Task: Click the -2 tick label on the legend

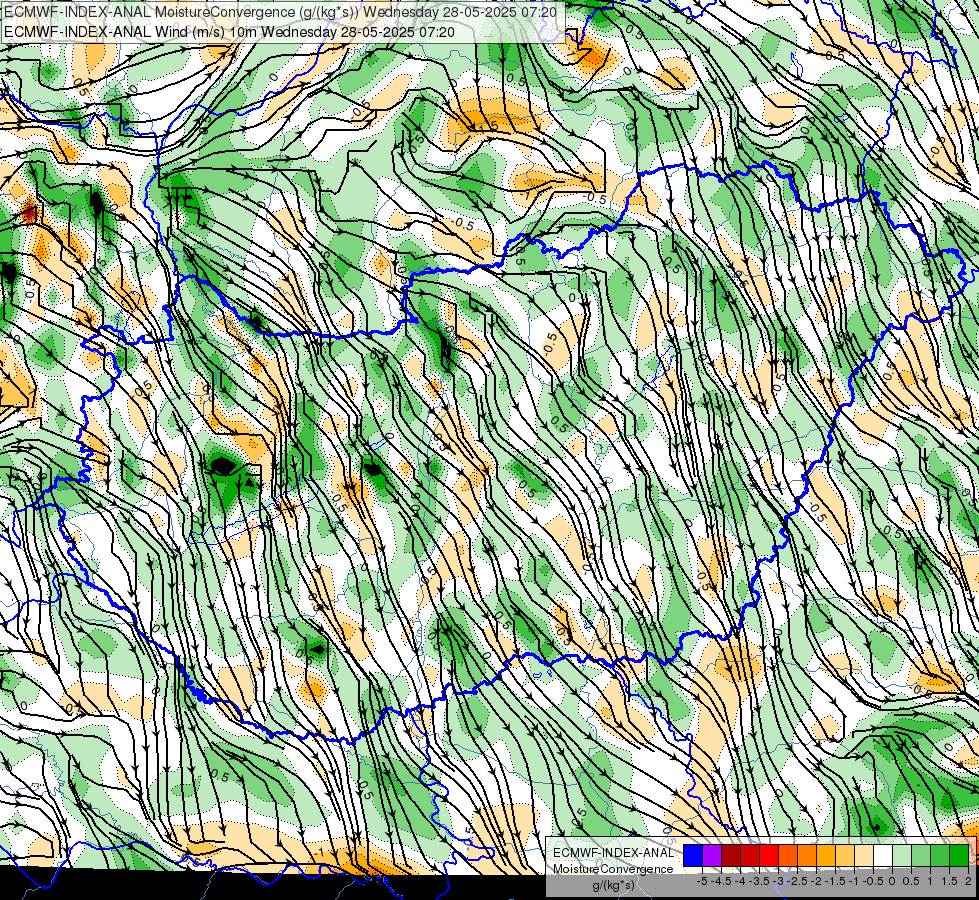Action: (x=817, y=881)
